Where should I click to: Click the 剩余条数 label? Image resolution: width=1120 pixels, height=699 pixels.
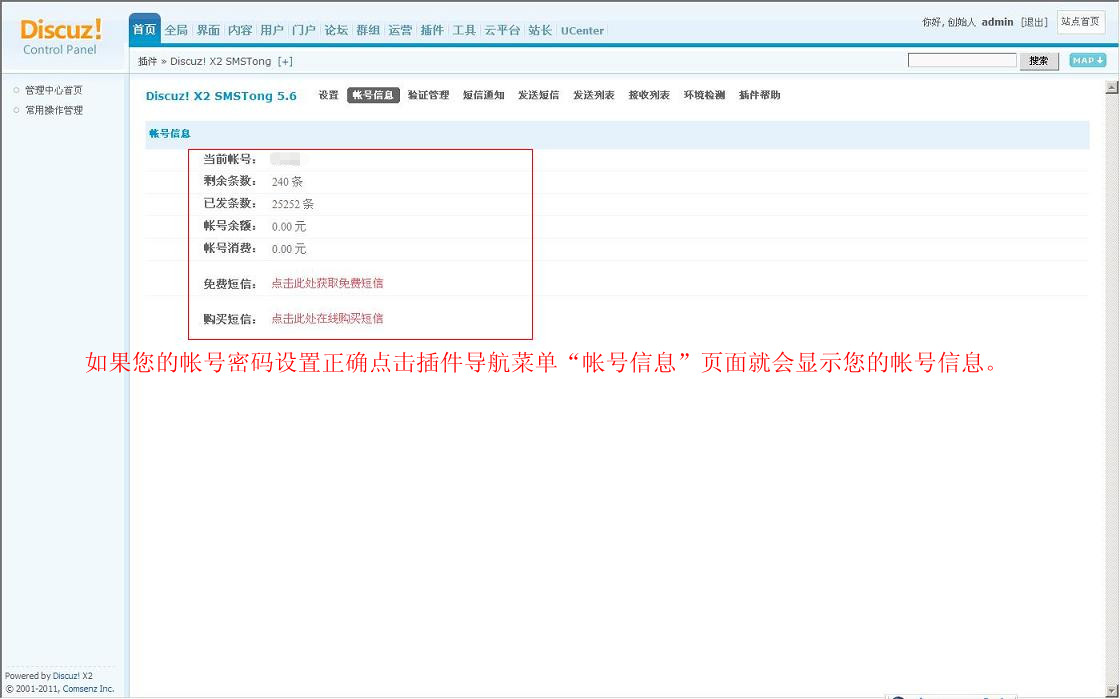click(230, 181)
